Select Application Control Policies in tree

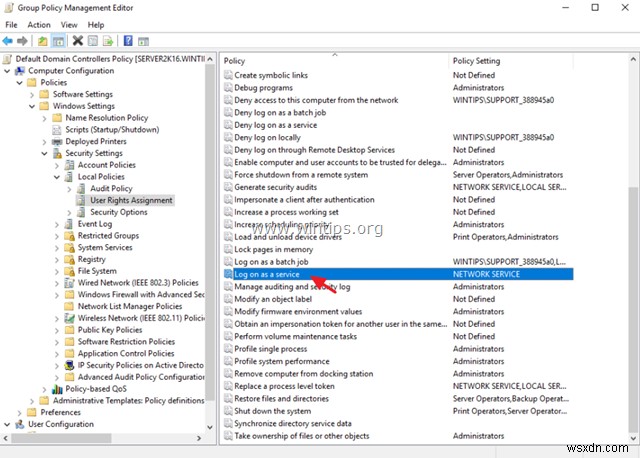(x=126, y=354)
